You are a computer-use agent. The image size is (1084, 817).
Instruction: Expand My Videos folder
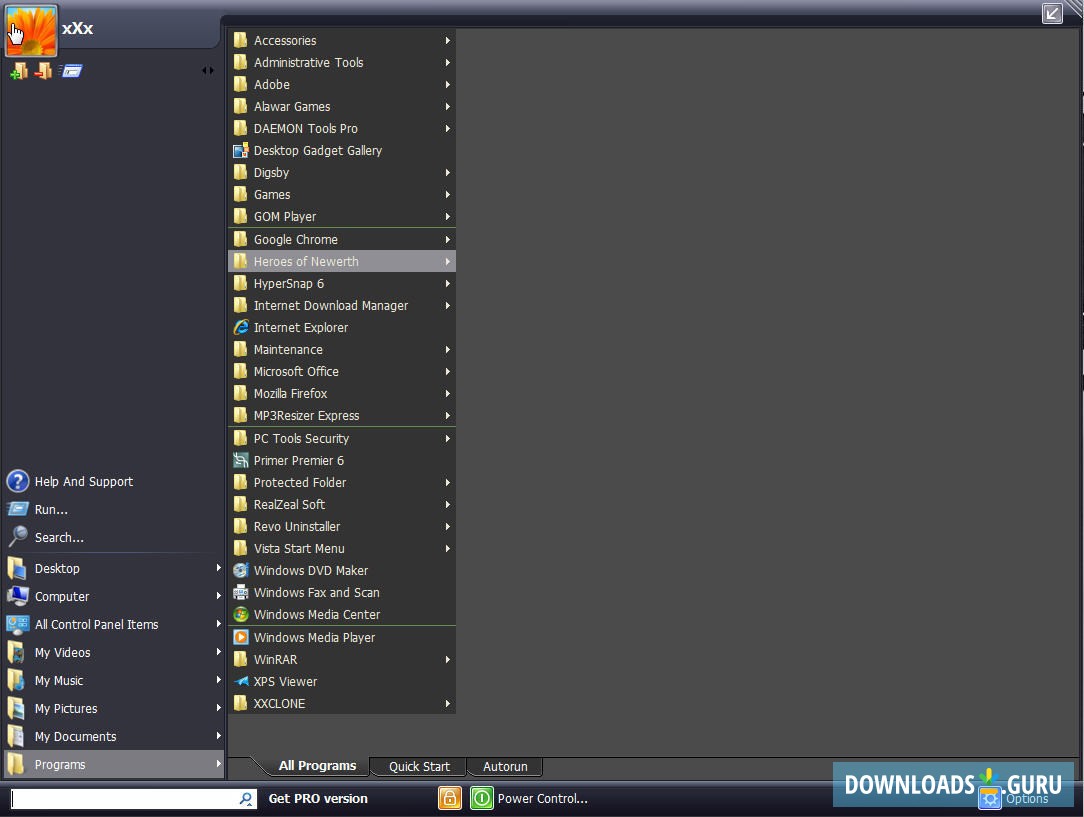tap(113, 652)
